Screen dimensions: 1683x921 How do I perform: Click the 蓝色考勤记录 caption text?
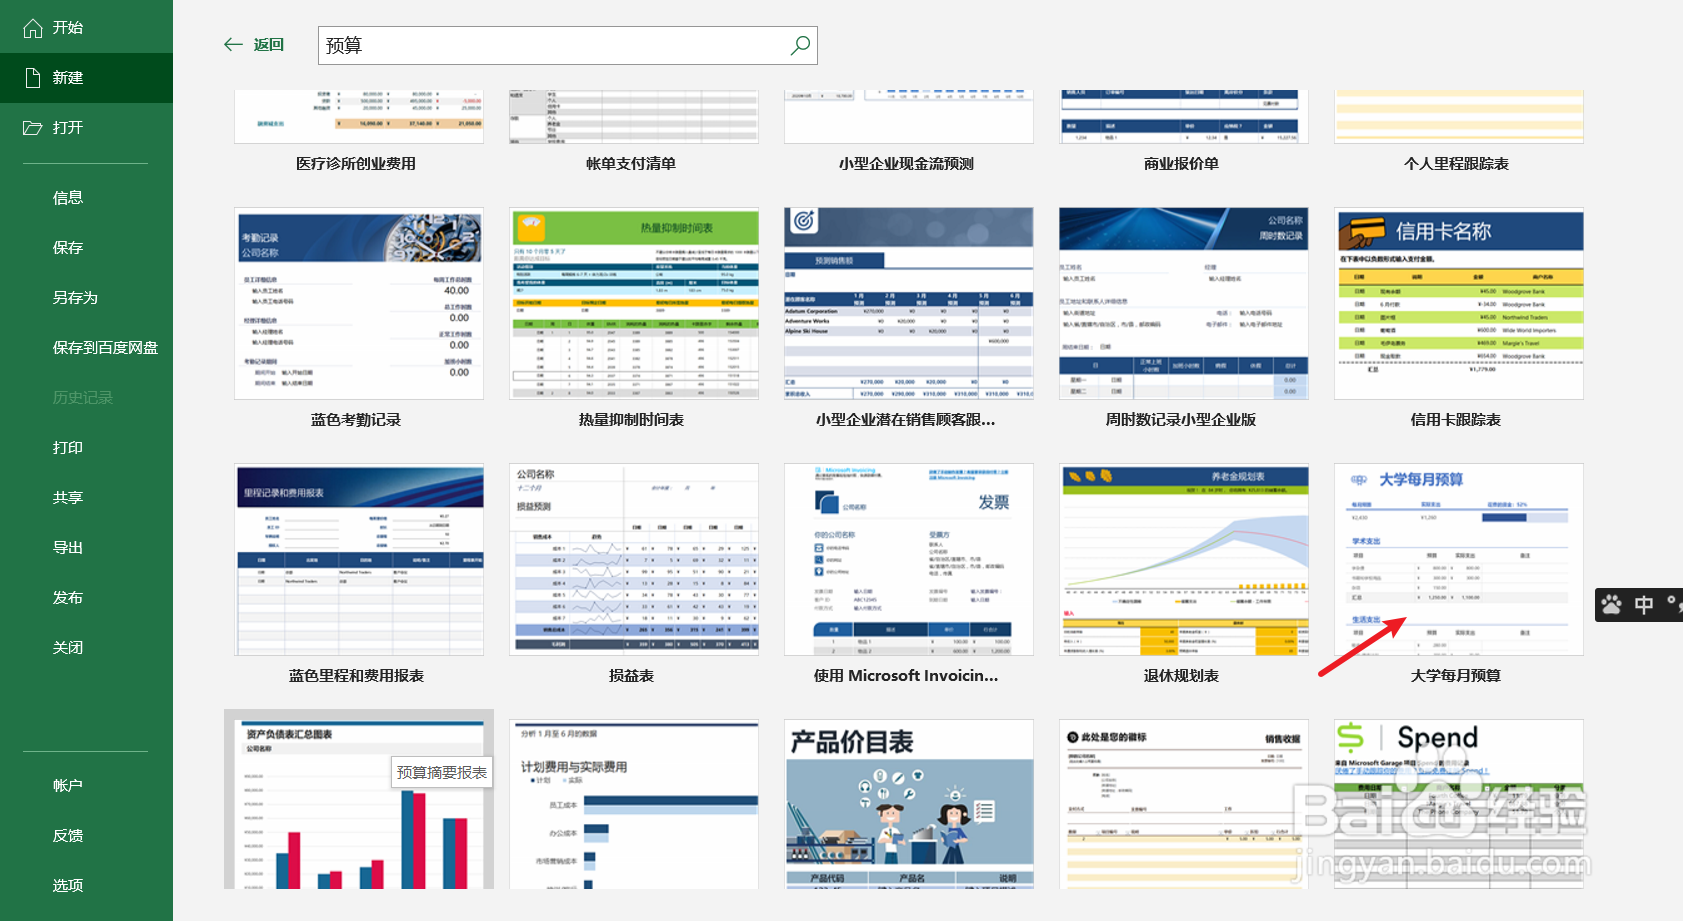pos(356,420)
